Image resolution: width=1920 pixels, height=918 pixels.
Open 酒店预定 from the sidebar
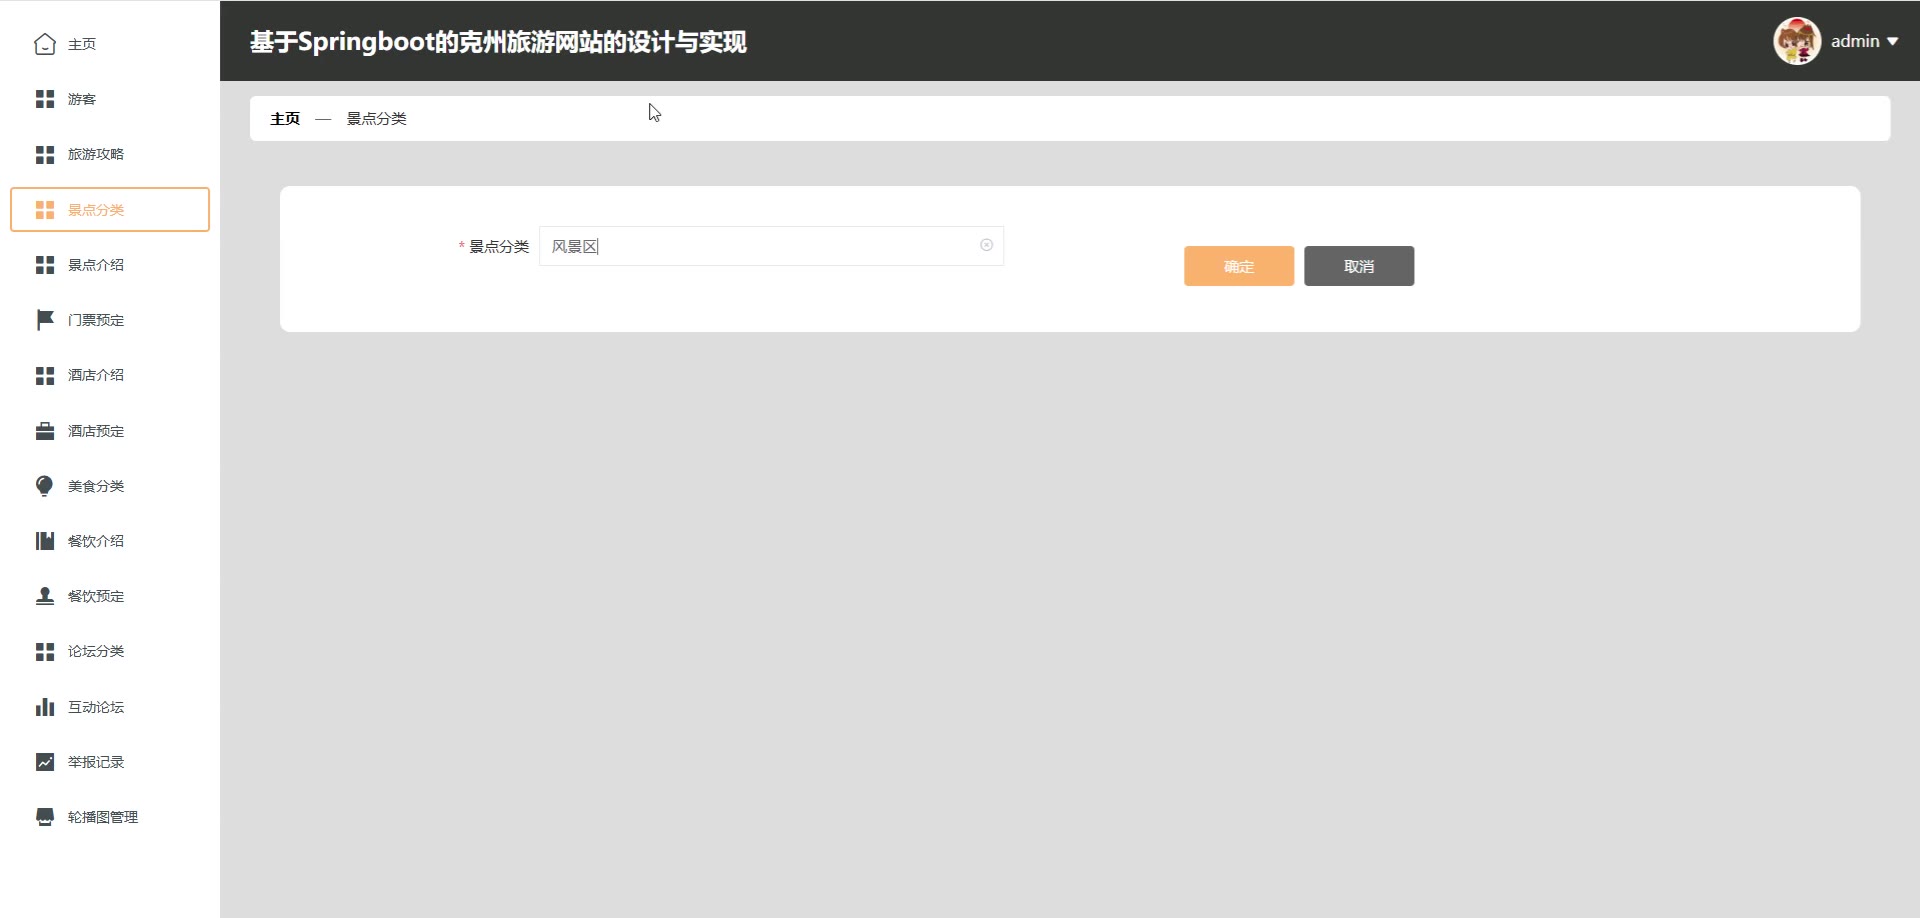tap(110, 431)
